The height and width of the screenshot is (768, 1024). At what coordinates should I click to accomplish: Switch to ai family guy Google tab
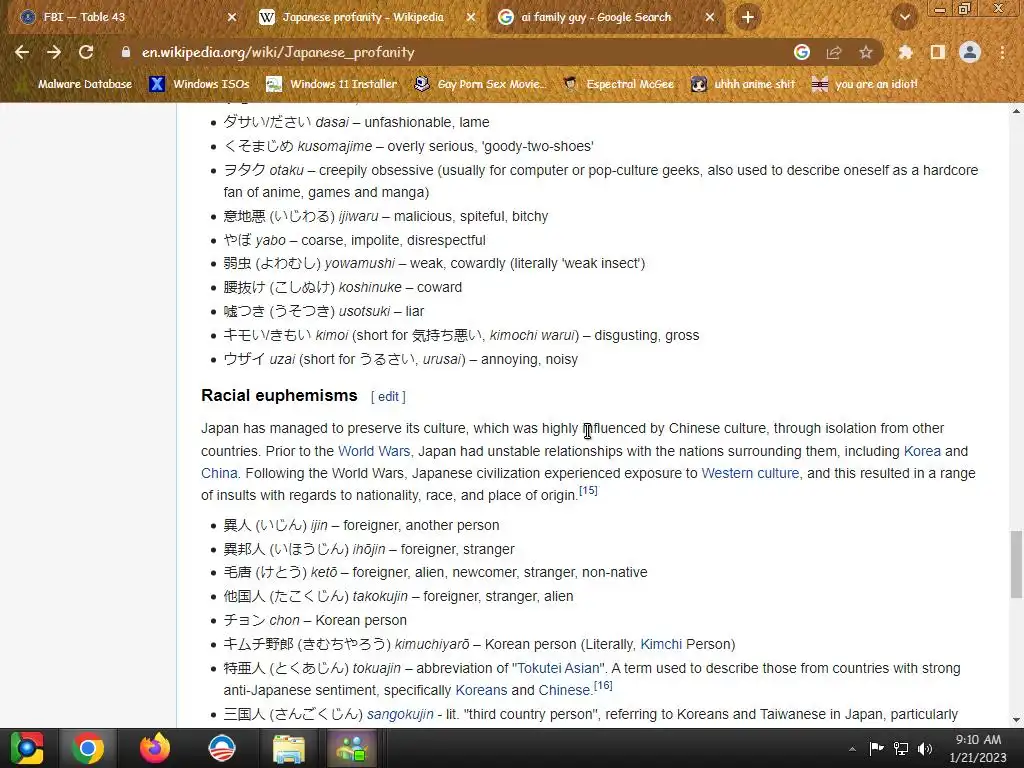pyautogui.click(x=605, y=18)
